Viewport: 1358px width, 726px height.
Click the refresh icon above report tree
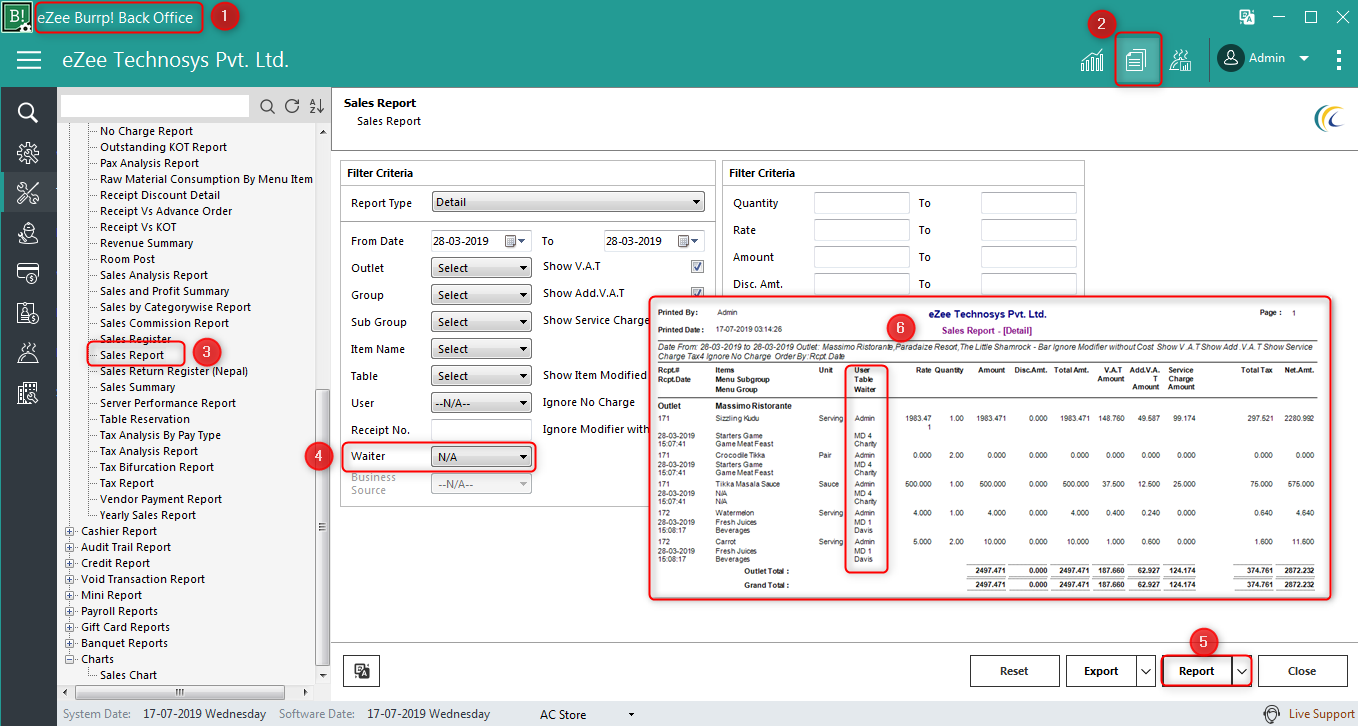(x=292, y=107)
